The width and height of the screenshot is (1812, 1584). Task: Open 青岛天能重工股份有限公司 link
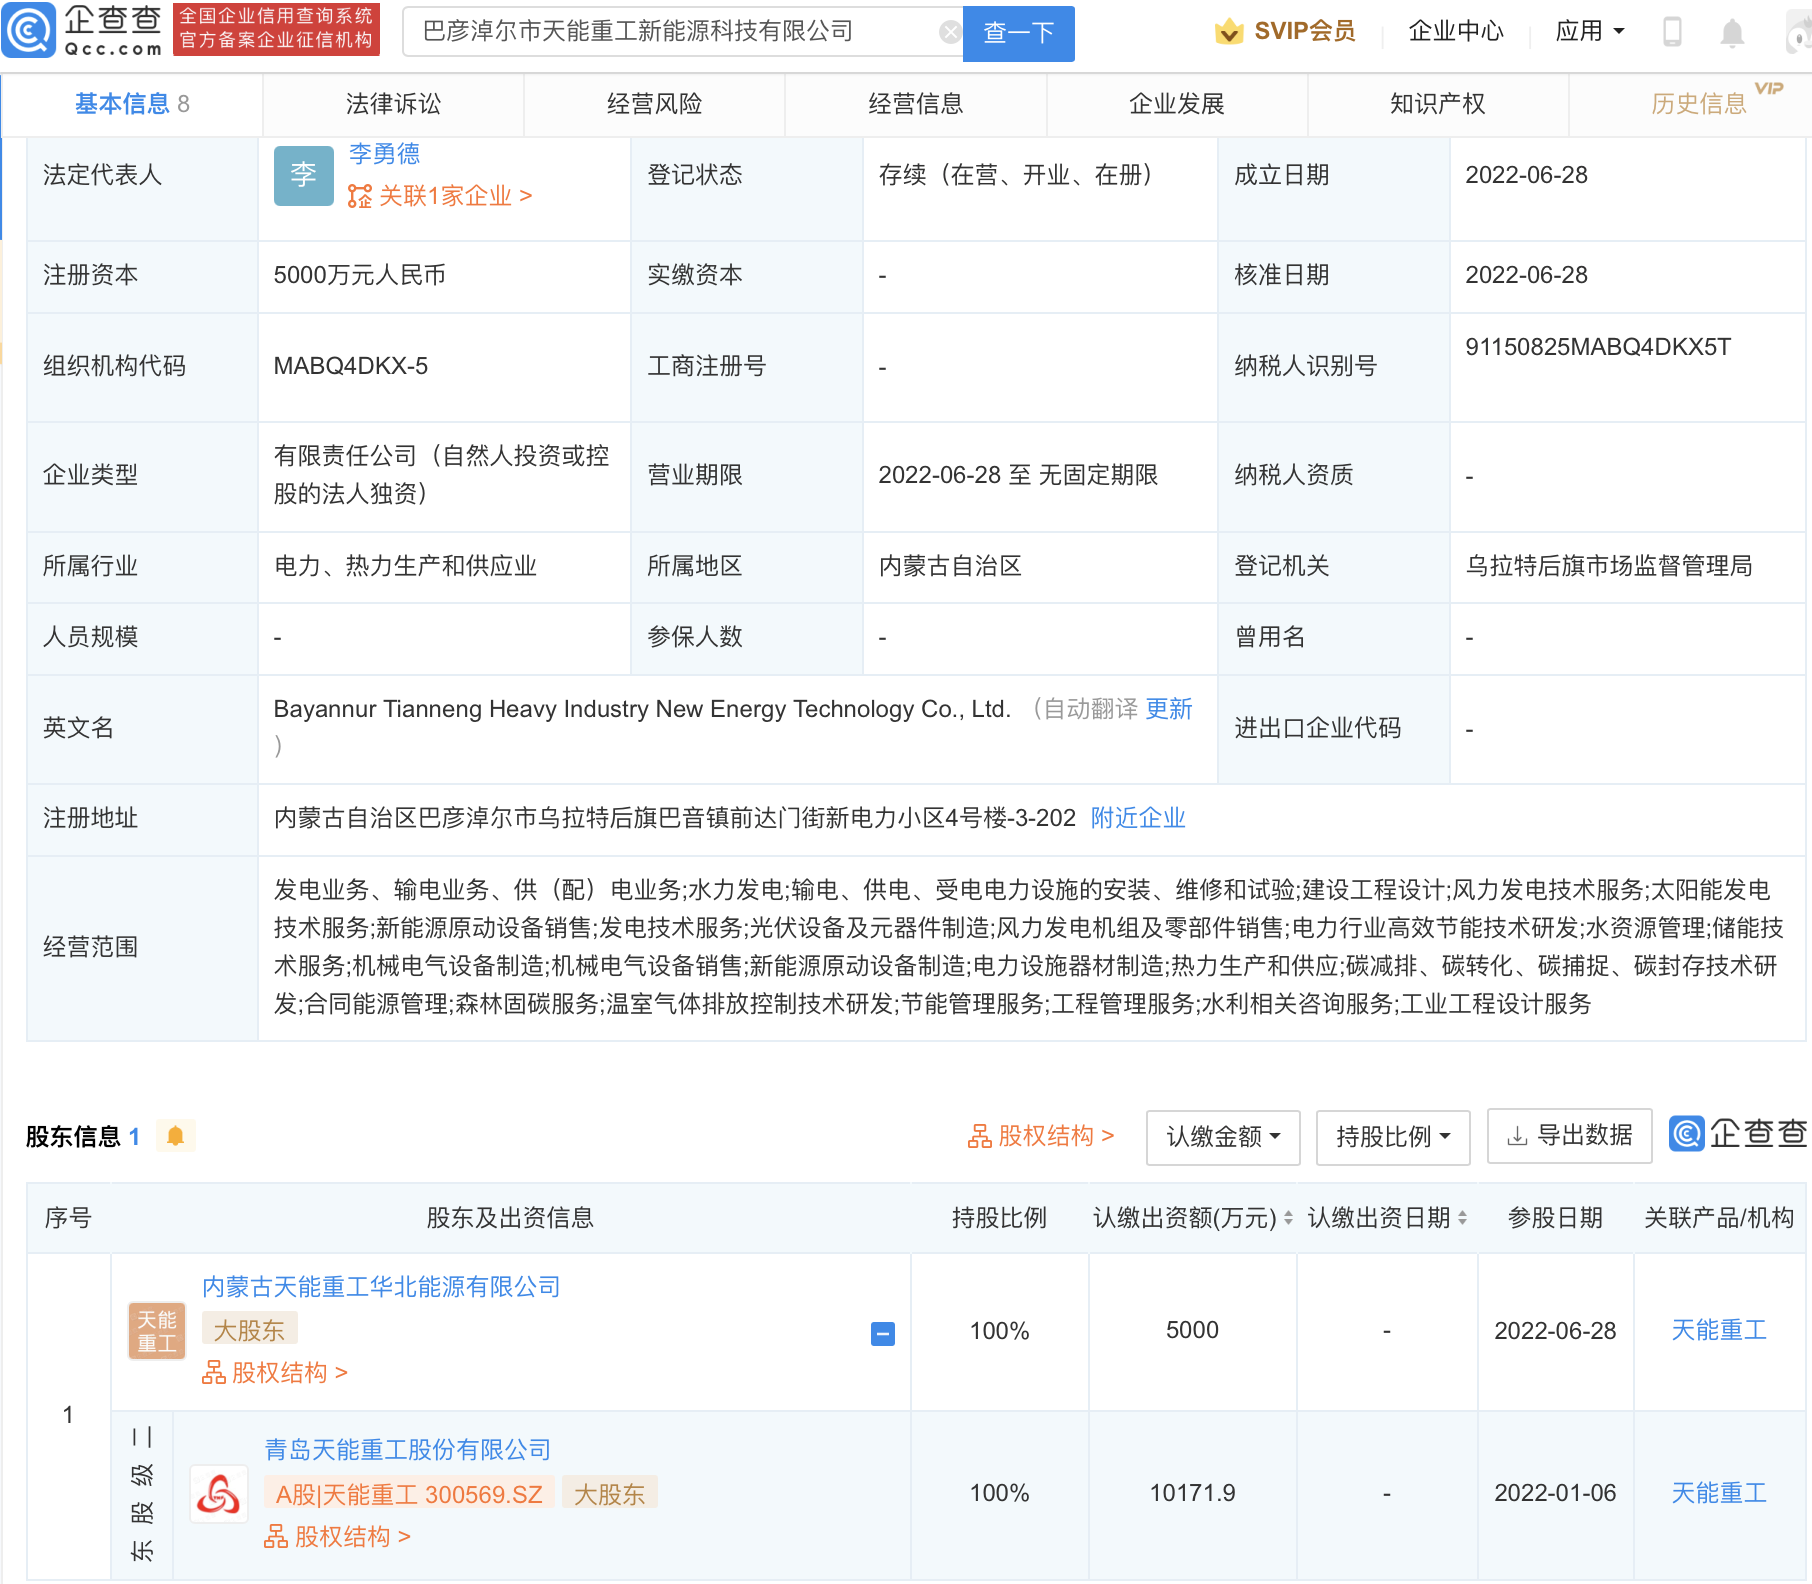point(407,1450)
